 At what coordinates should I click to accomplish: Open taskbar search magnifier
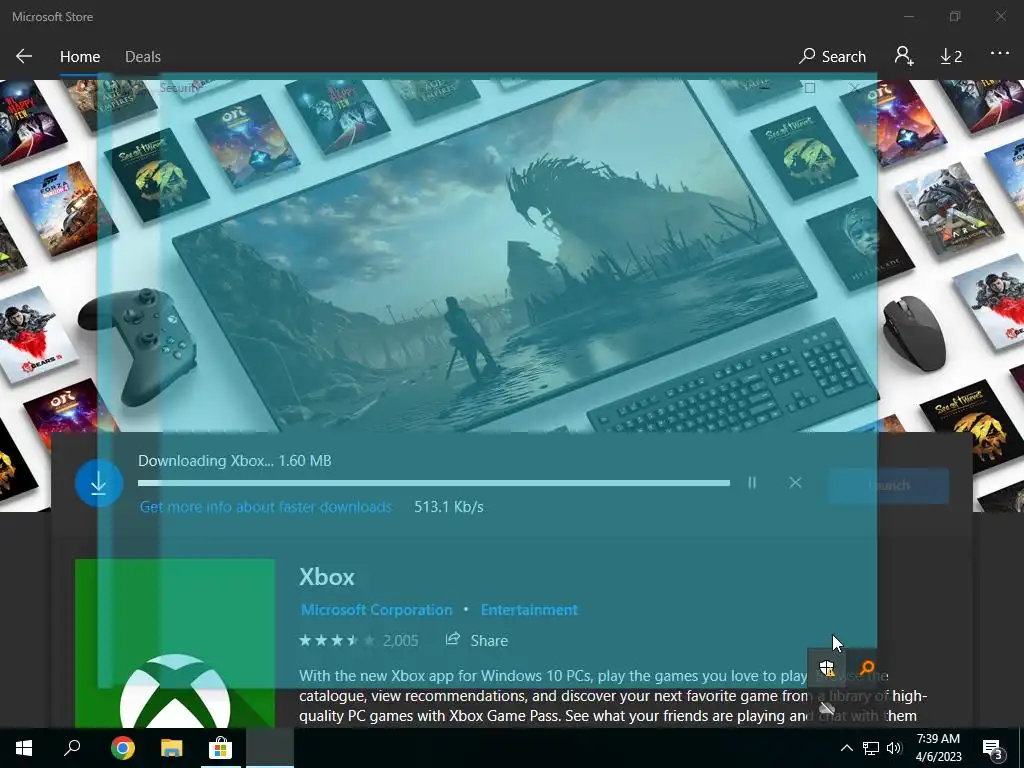pyautogui.click(x=72, y=748)
